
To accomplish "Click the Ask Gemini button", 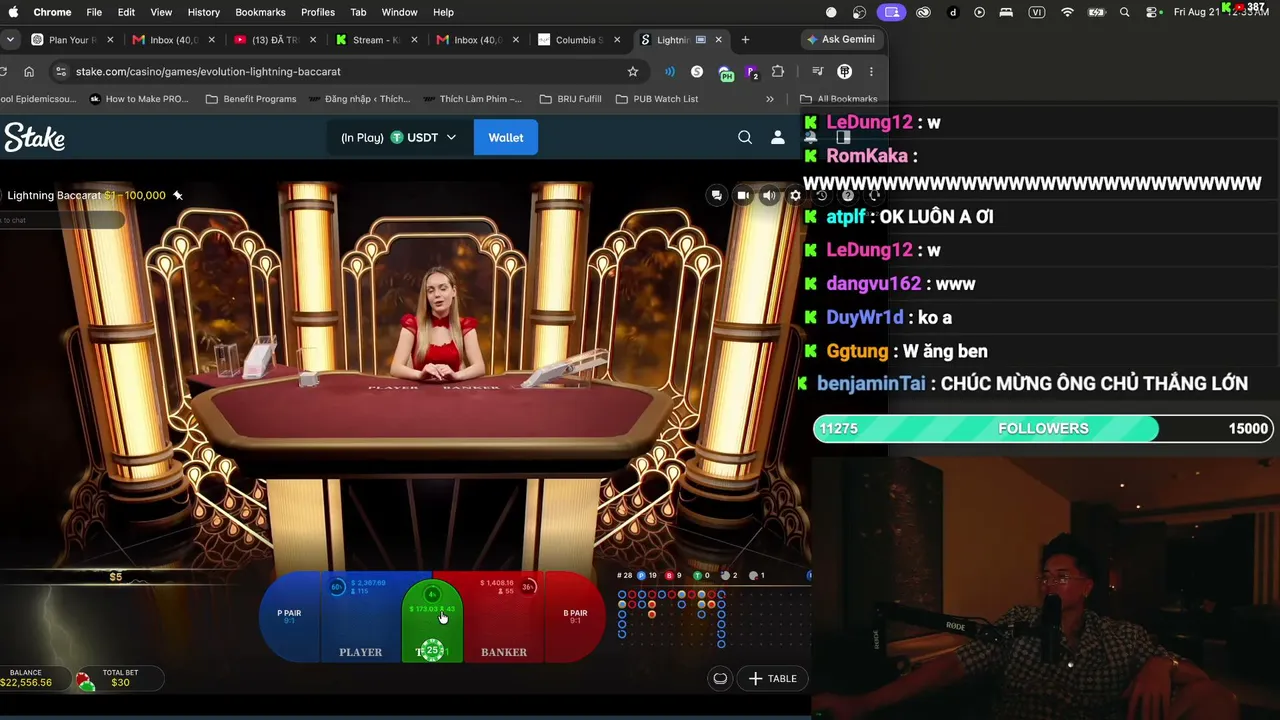I will pyautogui.click(x=841, y=39).
